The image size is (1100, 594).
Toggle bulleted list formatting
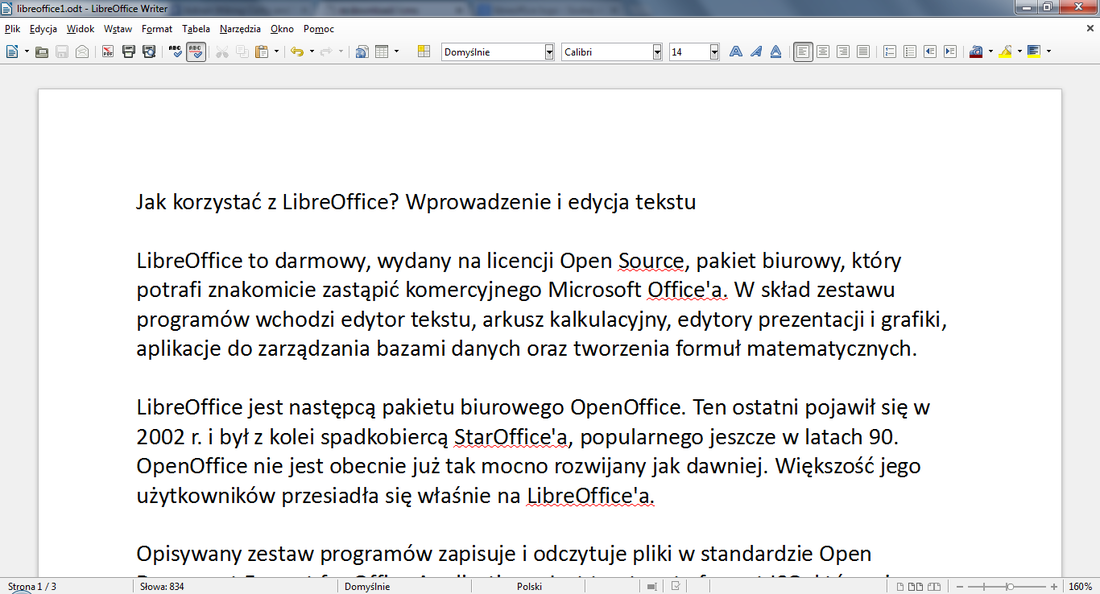click(x=910, y=51)
